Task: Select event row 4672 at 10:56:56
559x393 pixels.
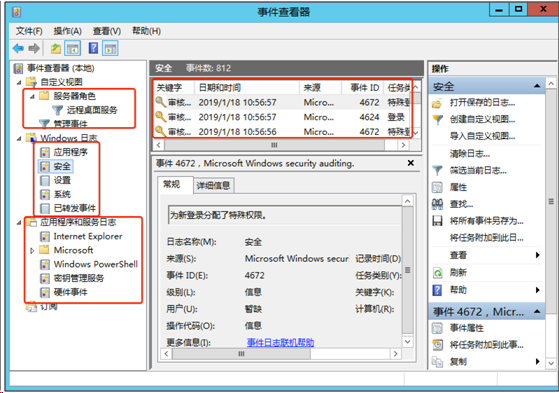Action: (283, 132)
